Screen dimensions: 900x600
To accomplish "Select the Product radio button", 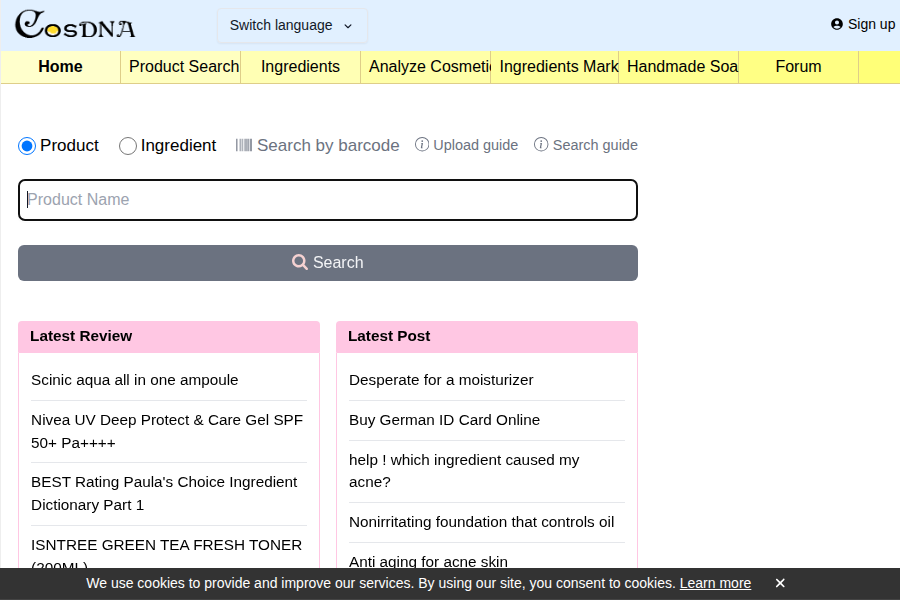I will tap(27, 146).
